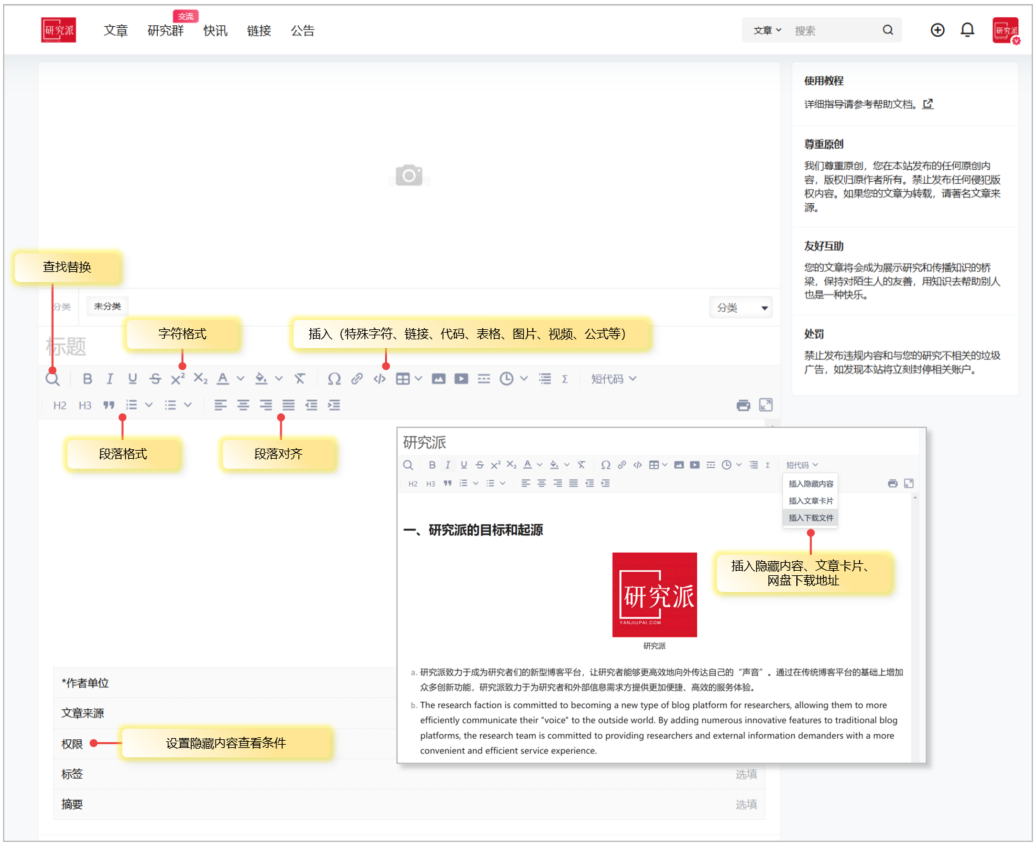Clear formatting in main editor toolbar
Image resolution: width=1034 pixels, height=845 pixels.
(300, 379)
